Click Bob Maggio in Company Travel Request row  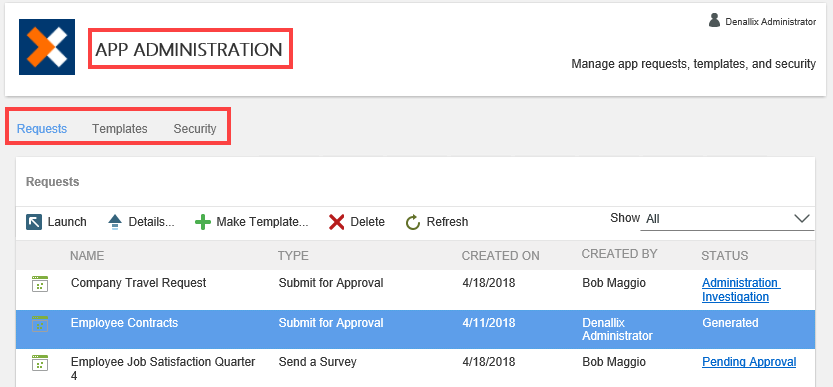[x=614, y=283]
